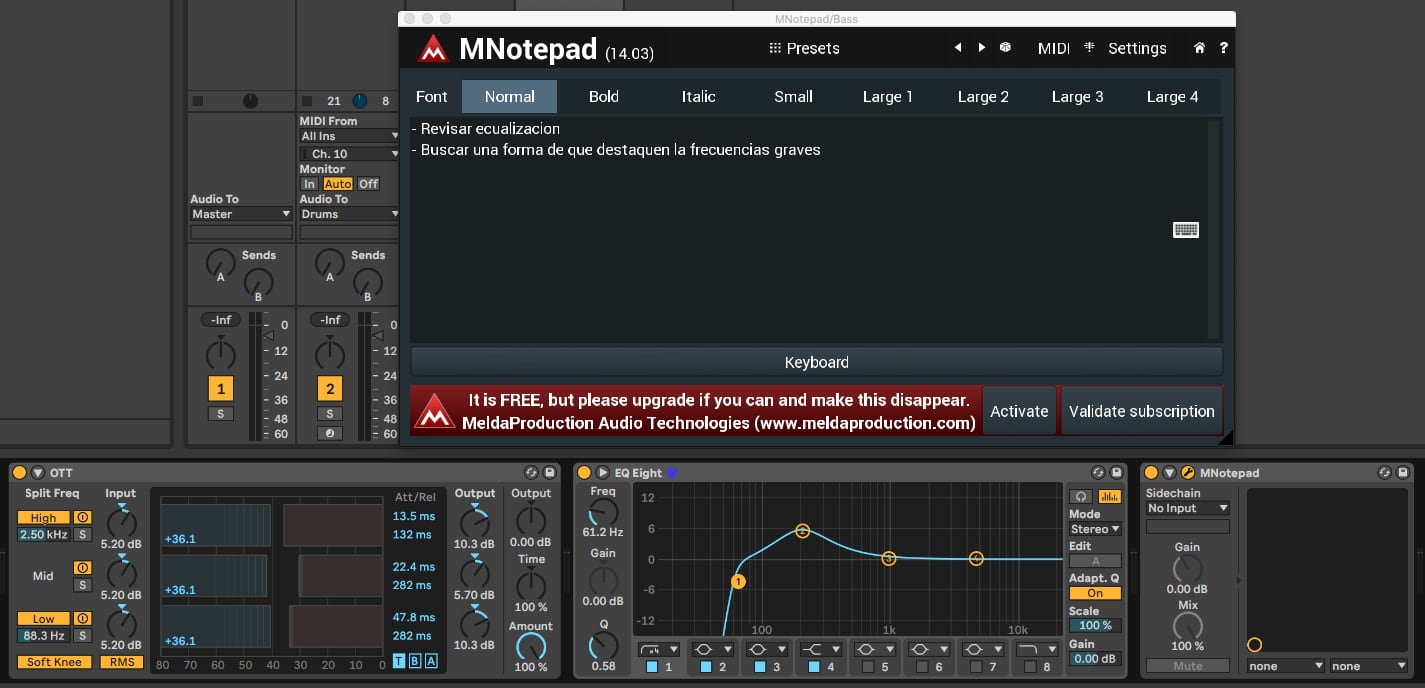This screenshot has width=1425, height=688.
Task: Adjust the MNotepad device Mix knob
Action: tap(1187, 627)
